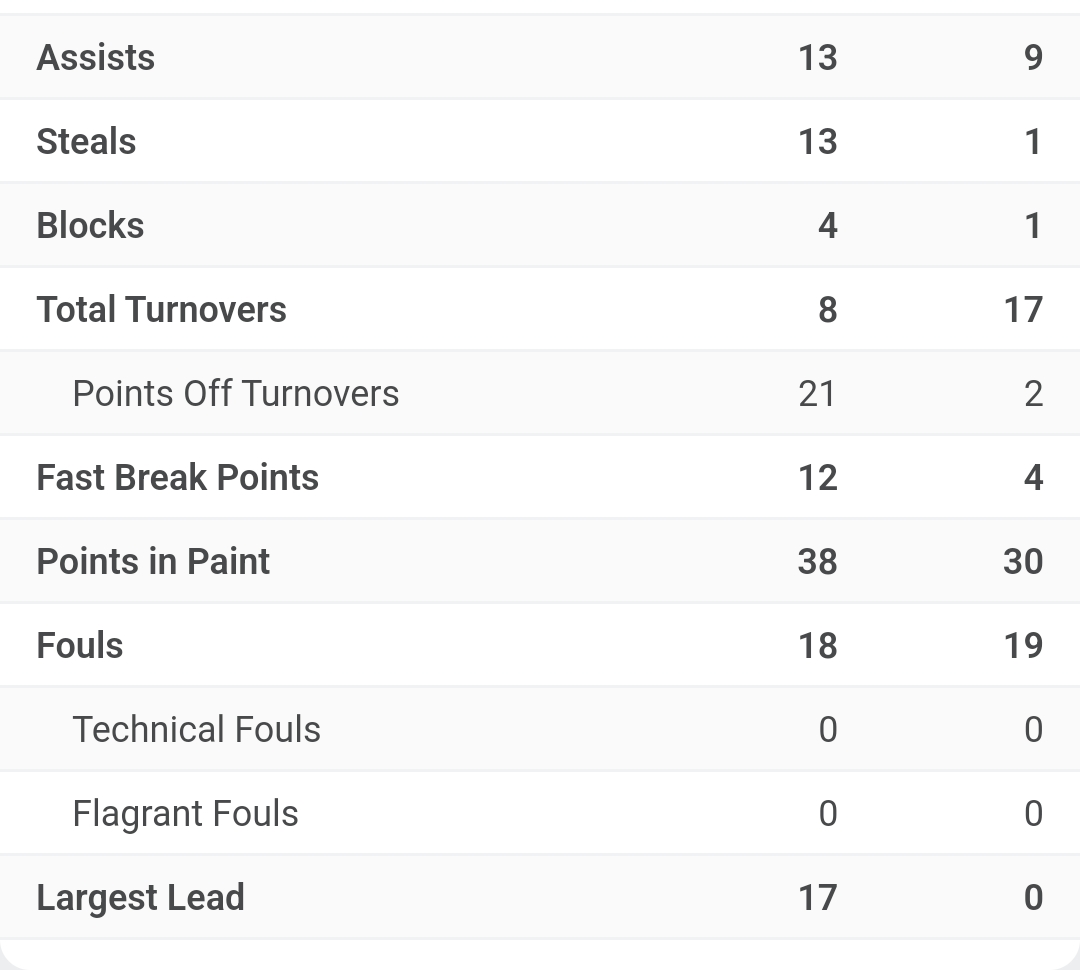Select the Blocks row label
The height and width of the screenshot is (970, 1080).
point(90,225)
